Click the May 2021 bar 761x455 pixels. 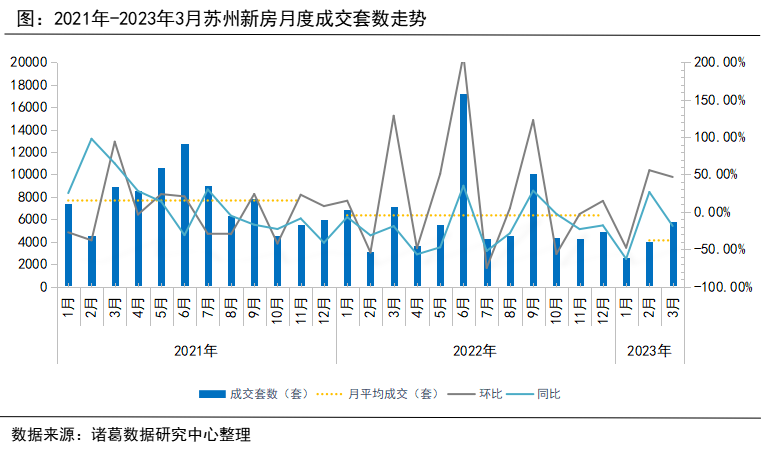click(162, 227)
